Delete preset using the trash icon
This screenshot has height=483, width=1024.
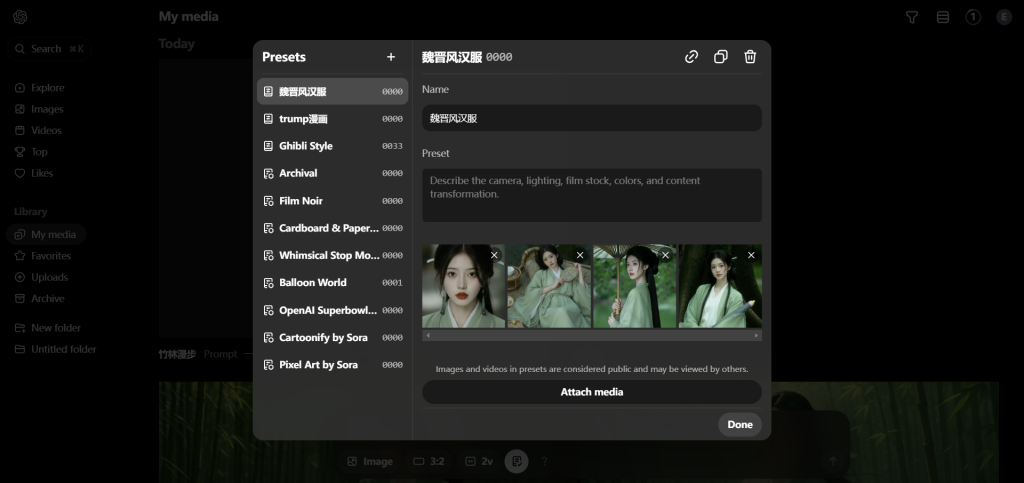pos(750,57)
